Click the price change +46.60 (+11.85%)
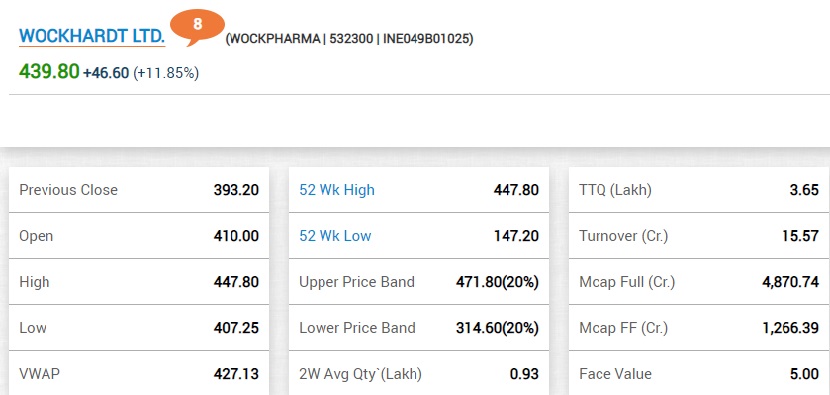The image size is (830, 395). (x=141, y=73)
